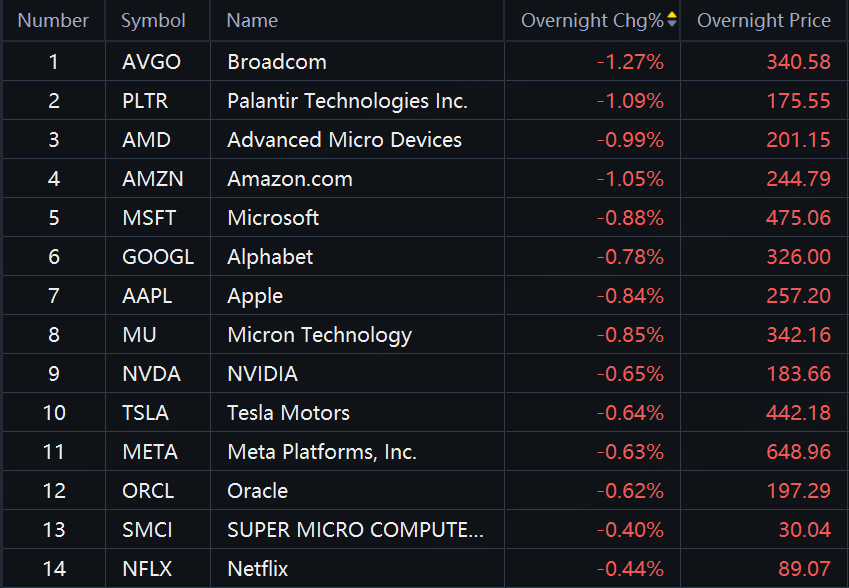This screenshot has width=849, height=588.
Task: Select the Alphabet row name
Action: (270, 257)
